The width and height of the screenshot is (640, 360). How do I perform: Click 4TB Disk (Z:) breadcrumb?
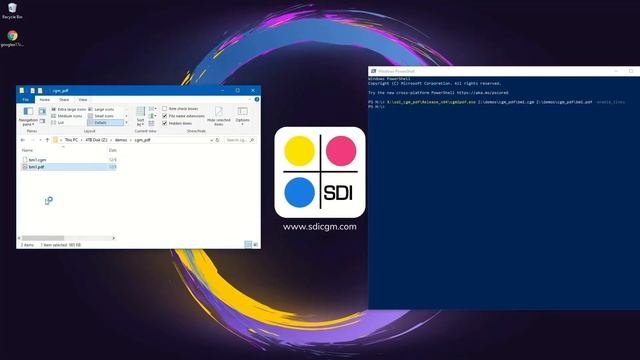[96, 140]
